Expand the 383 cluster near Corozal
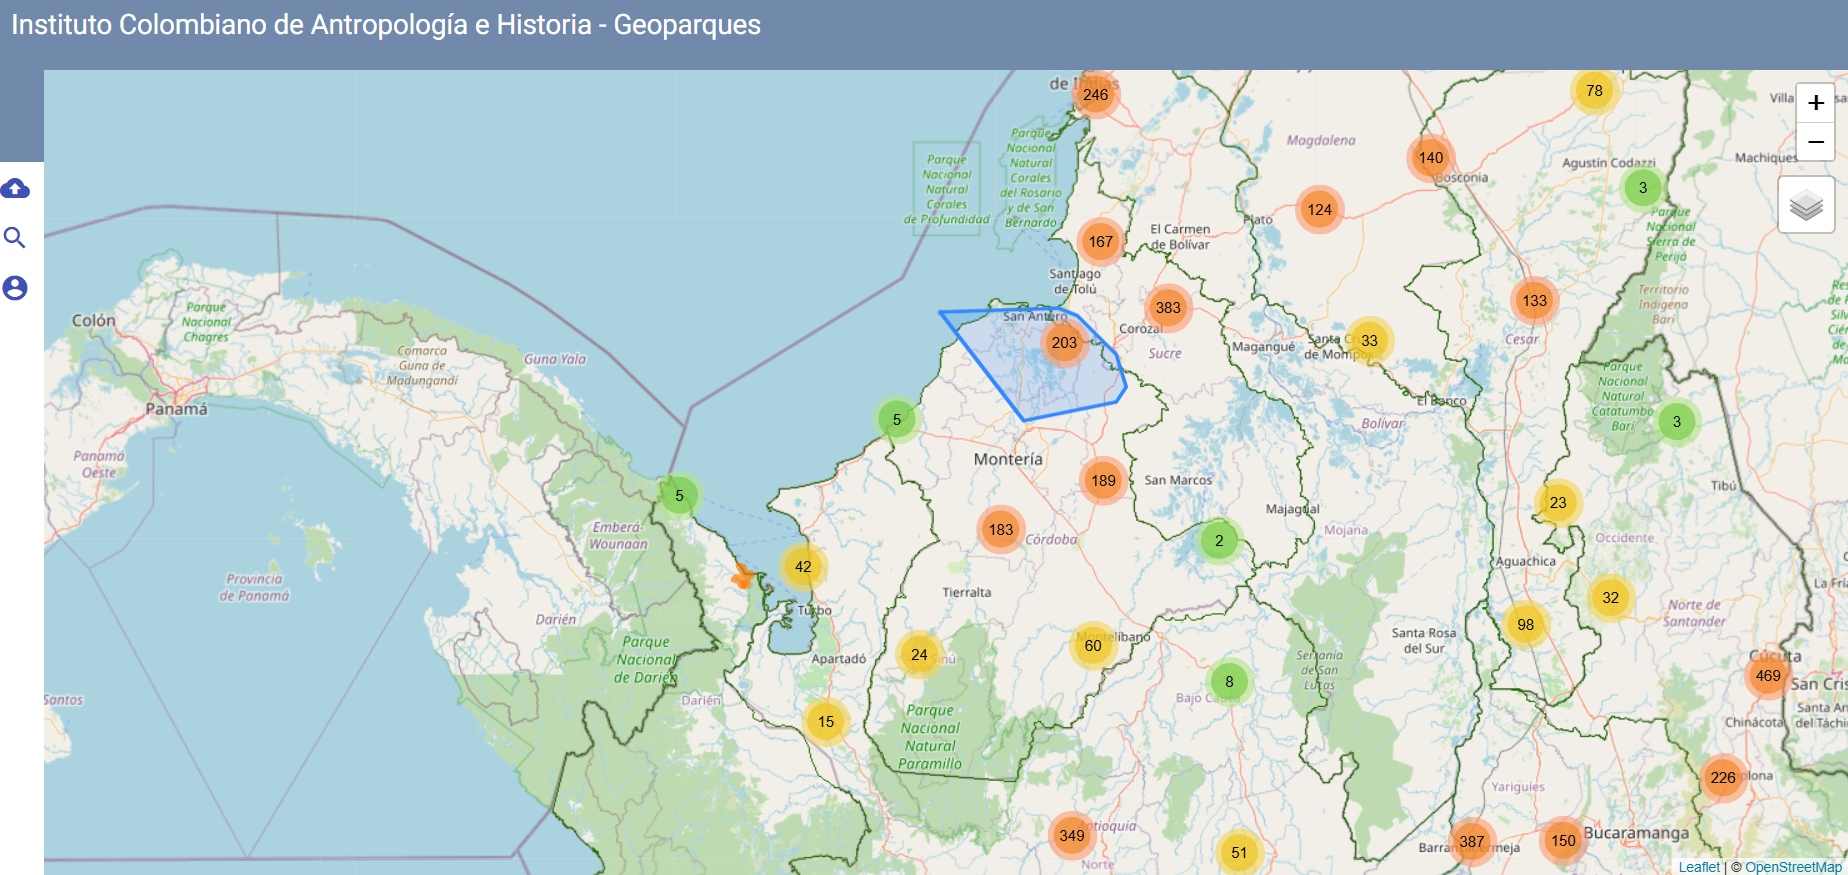 (x=1168, y=308)
